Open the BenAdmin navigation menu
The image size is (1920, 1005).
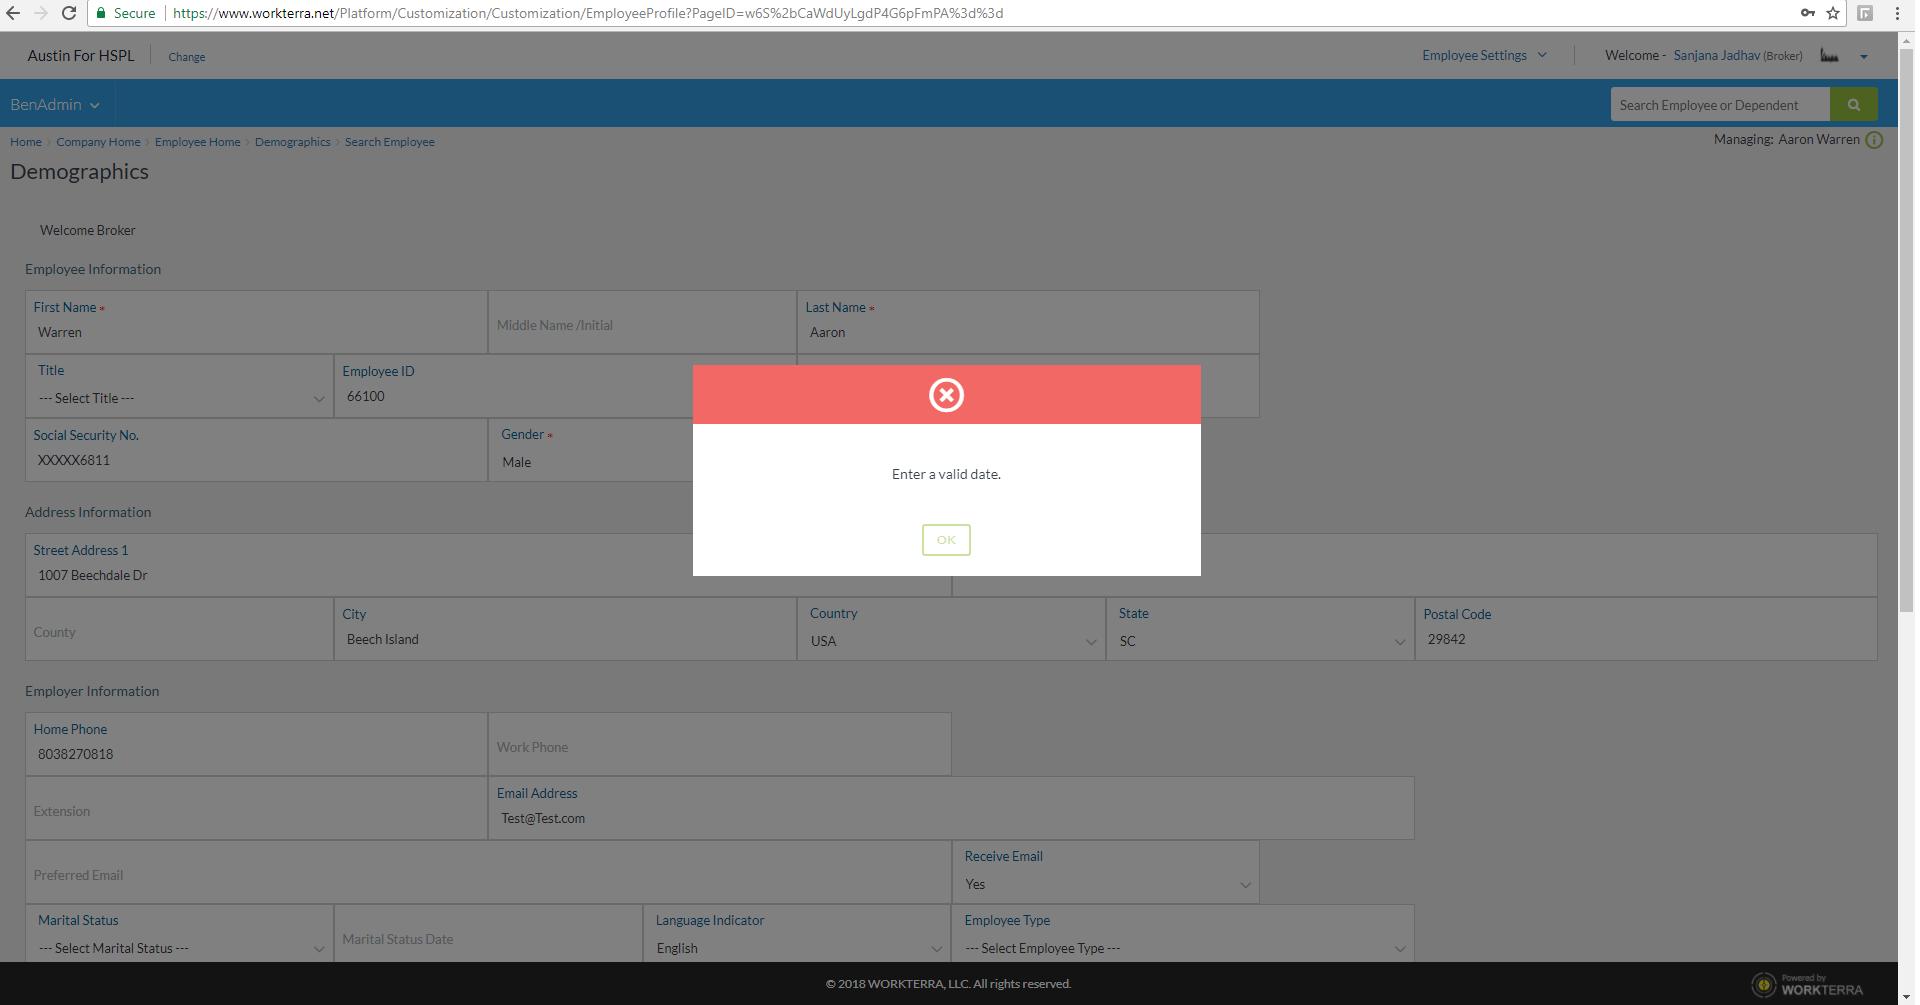[55, 105]
